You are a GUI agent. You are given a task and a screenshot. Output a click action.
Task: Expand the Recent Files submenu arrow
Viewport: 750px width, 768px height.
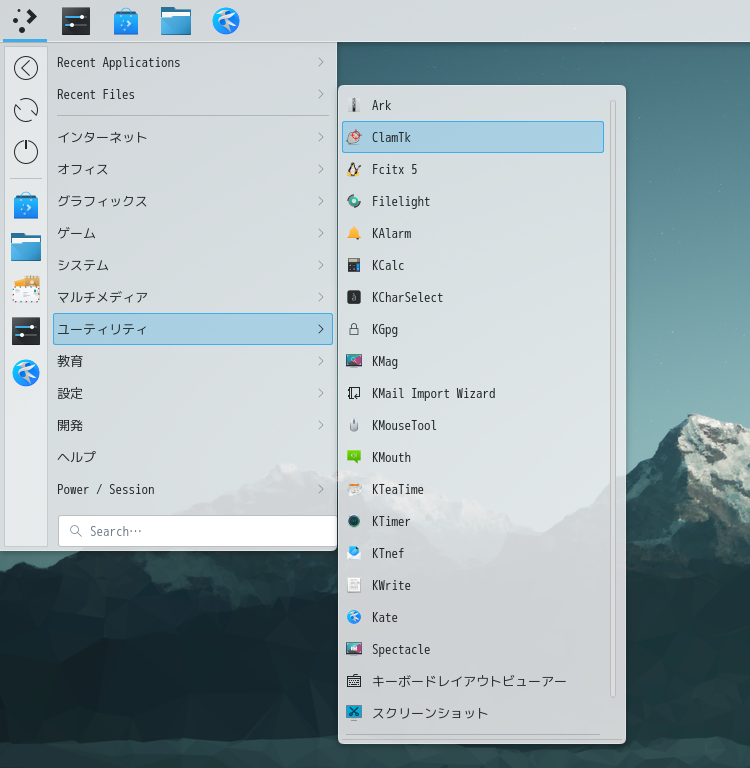coord(321,94)
